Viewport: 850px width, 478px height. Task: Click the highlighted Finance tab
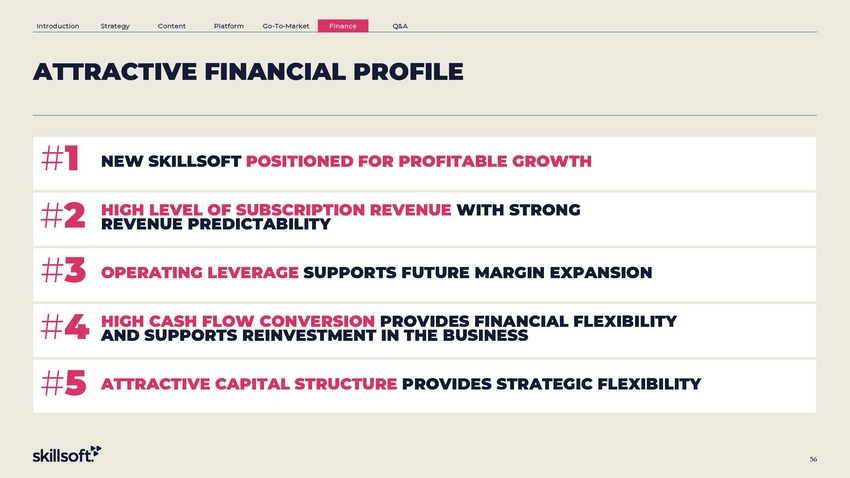pos(343,26)
